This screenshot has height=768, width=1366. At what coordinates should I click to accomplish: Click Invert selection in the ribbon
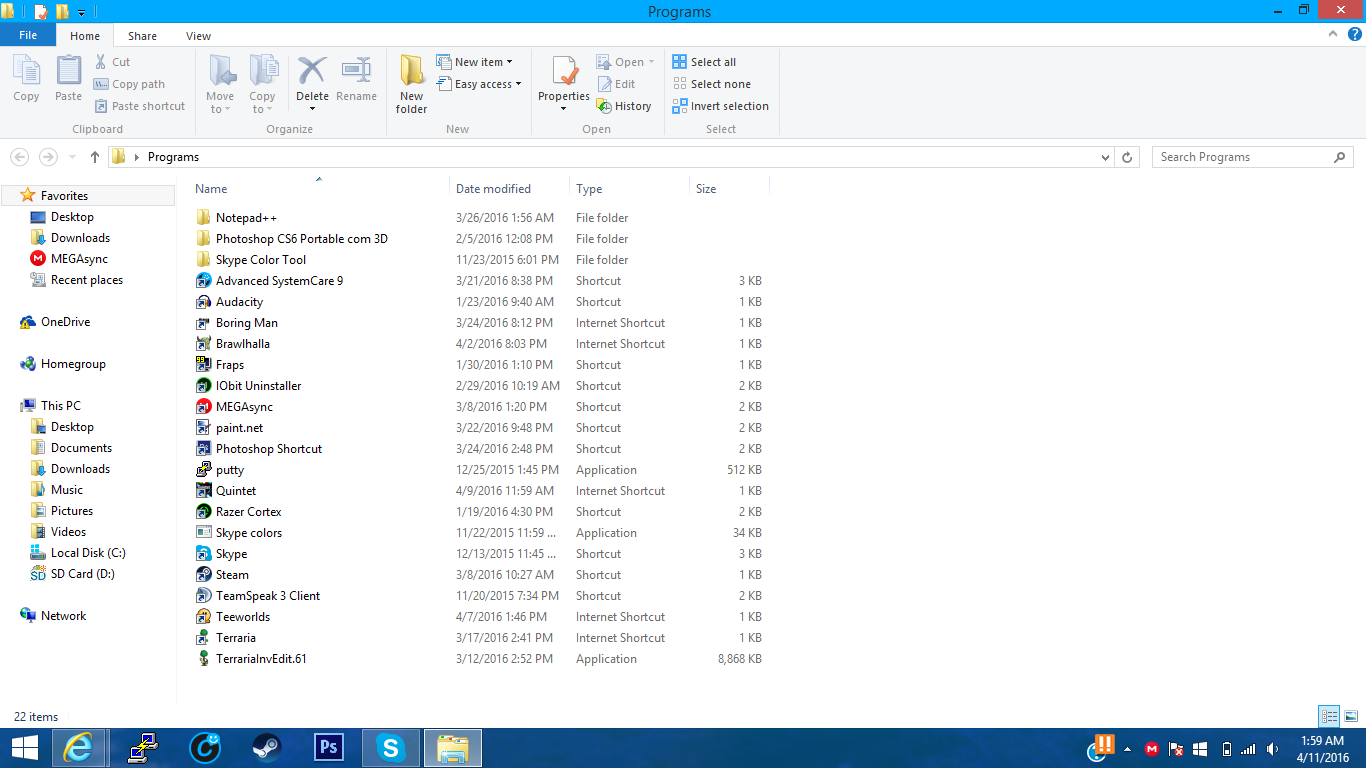click(720, 106)
